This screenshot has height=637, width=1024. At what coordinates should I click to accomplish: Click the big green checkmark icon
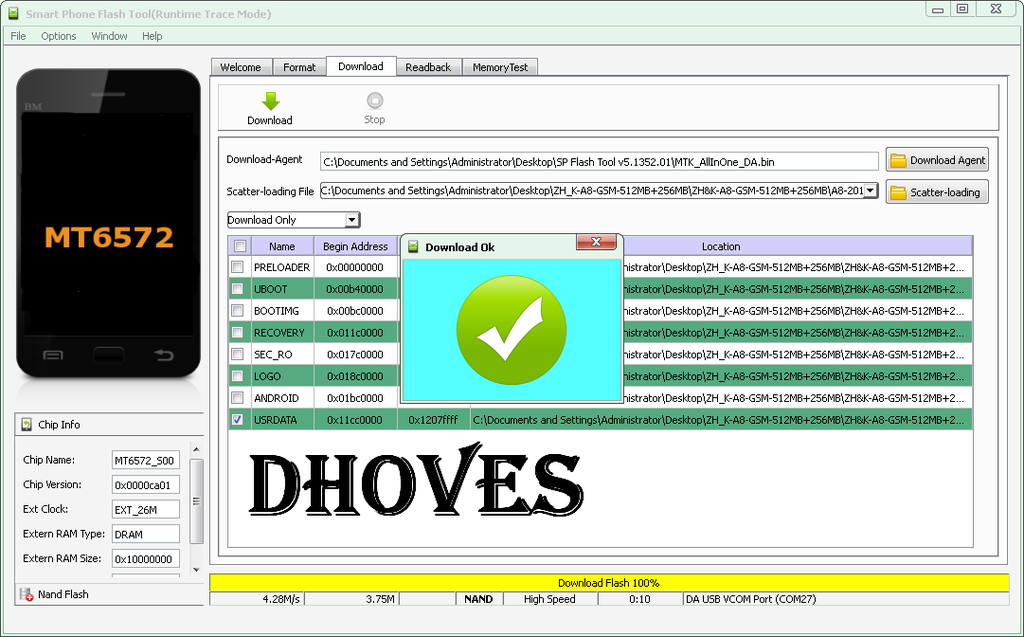pyautogui.click(x=511, y=330)
